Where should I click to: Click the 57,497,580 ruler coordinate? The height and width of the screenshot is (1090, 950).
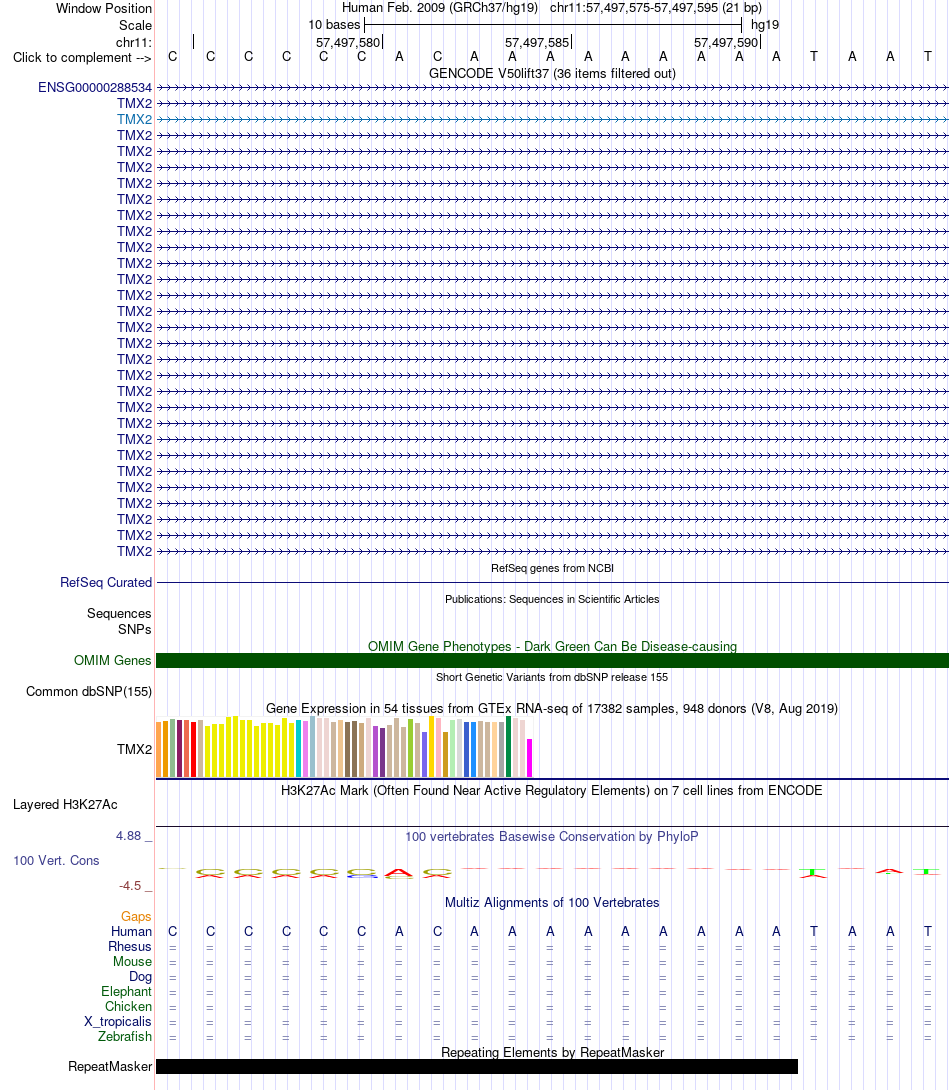pyautogui.click(x=348, y=42)
